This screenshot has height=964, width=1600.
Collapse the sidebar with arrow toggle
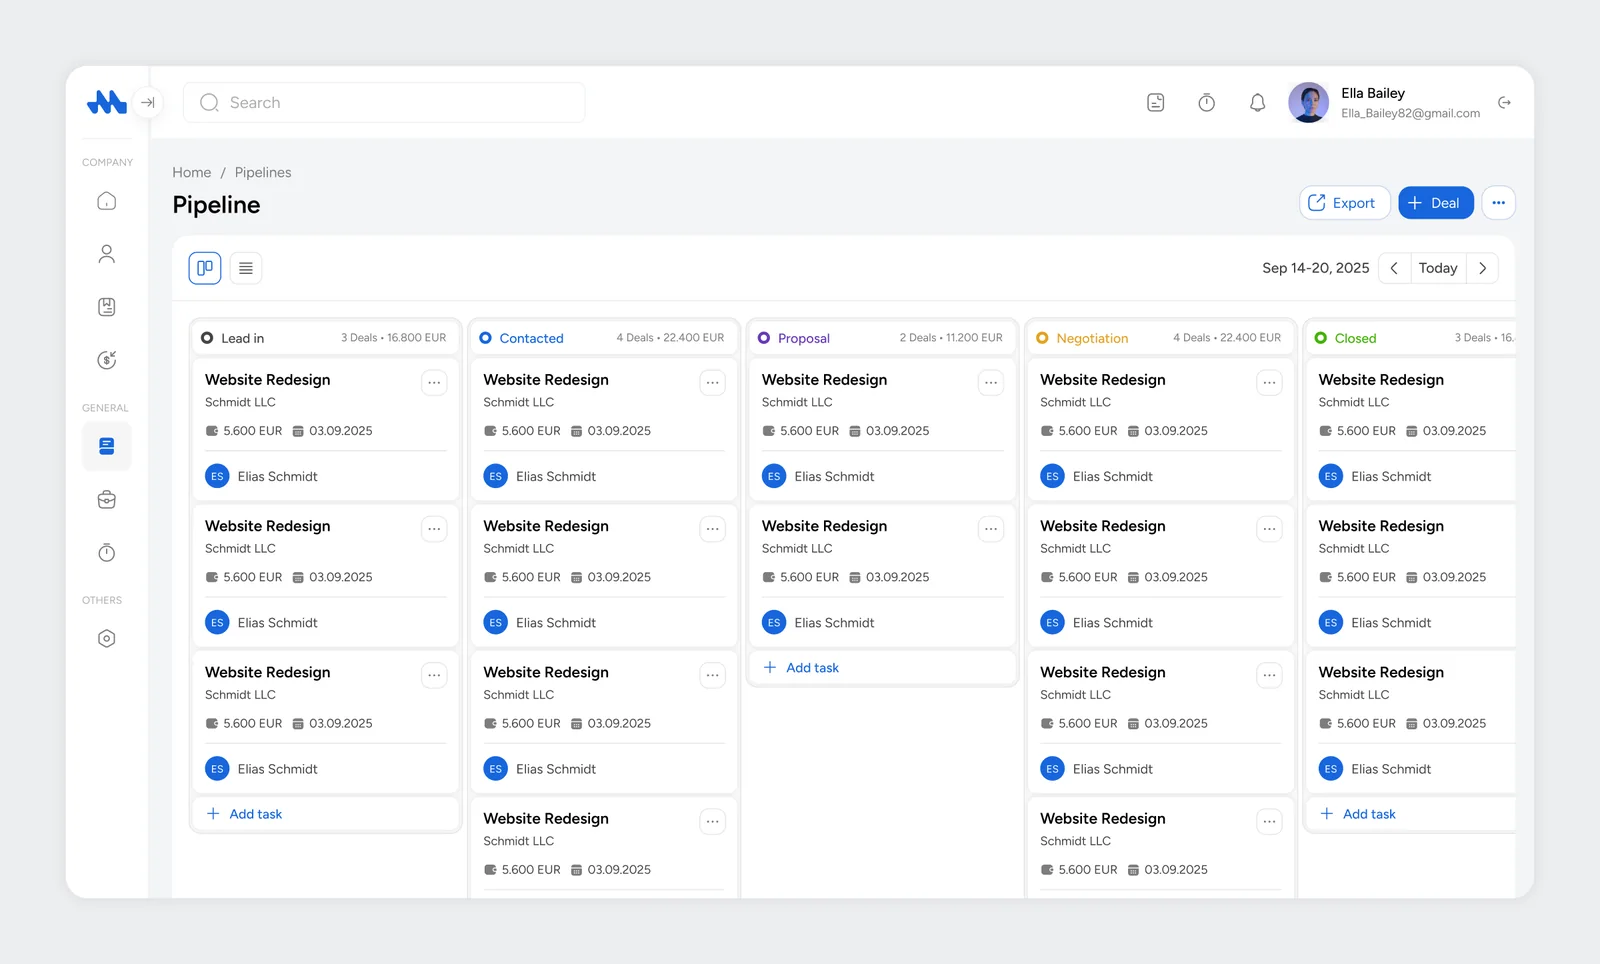click(148, 102)
